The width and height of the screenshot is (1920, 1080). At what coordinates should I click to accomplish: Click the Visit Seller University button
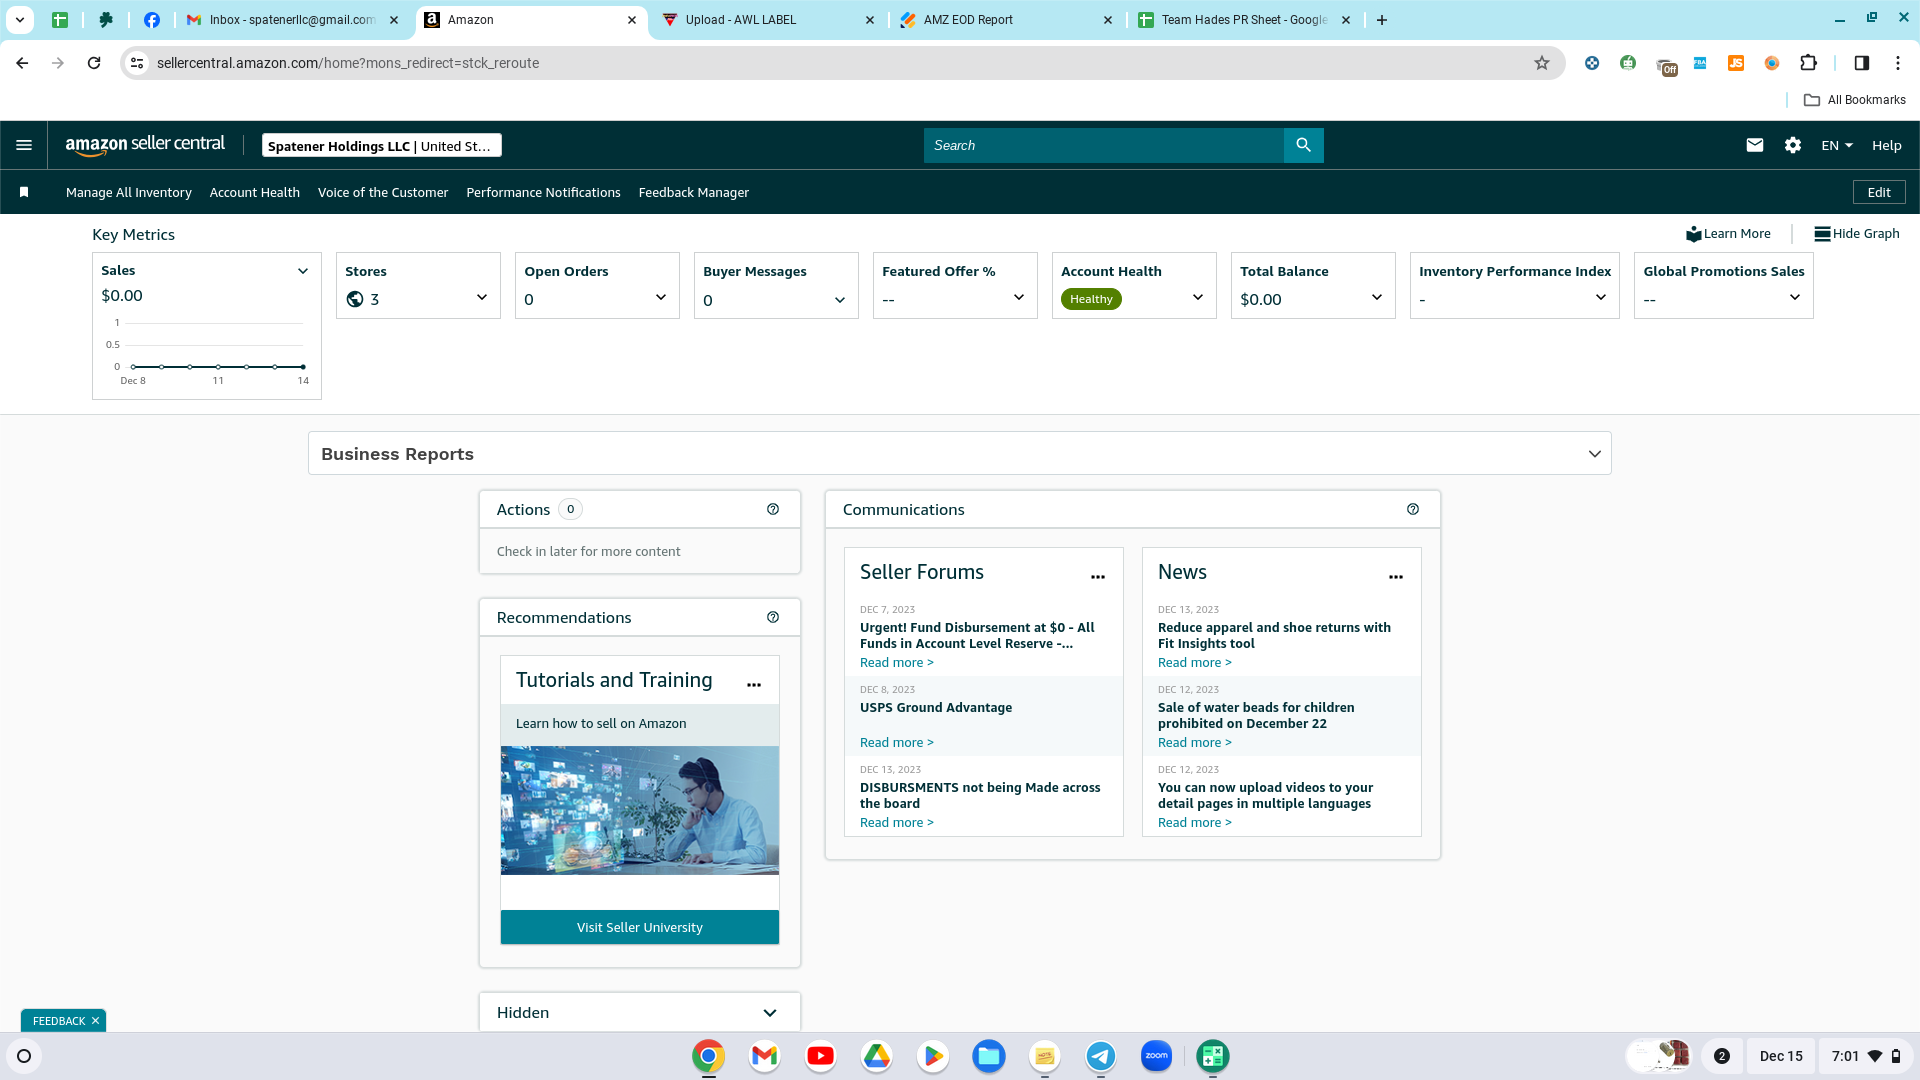pos(640,927)
